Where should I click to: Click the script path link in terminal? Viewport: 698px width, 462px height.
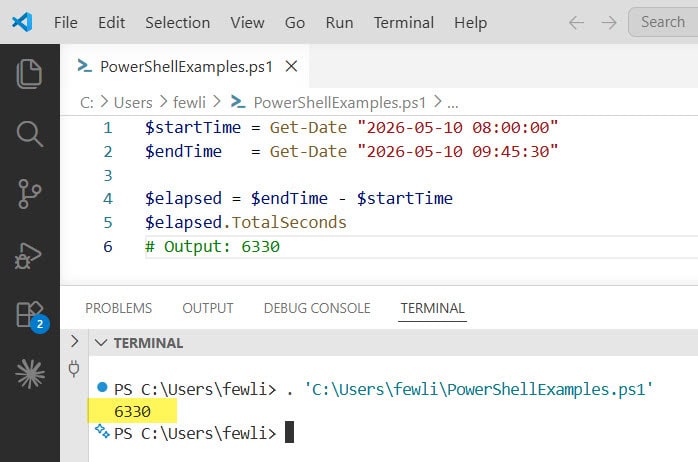point(479,389)
